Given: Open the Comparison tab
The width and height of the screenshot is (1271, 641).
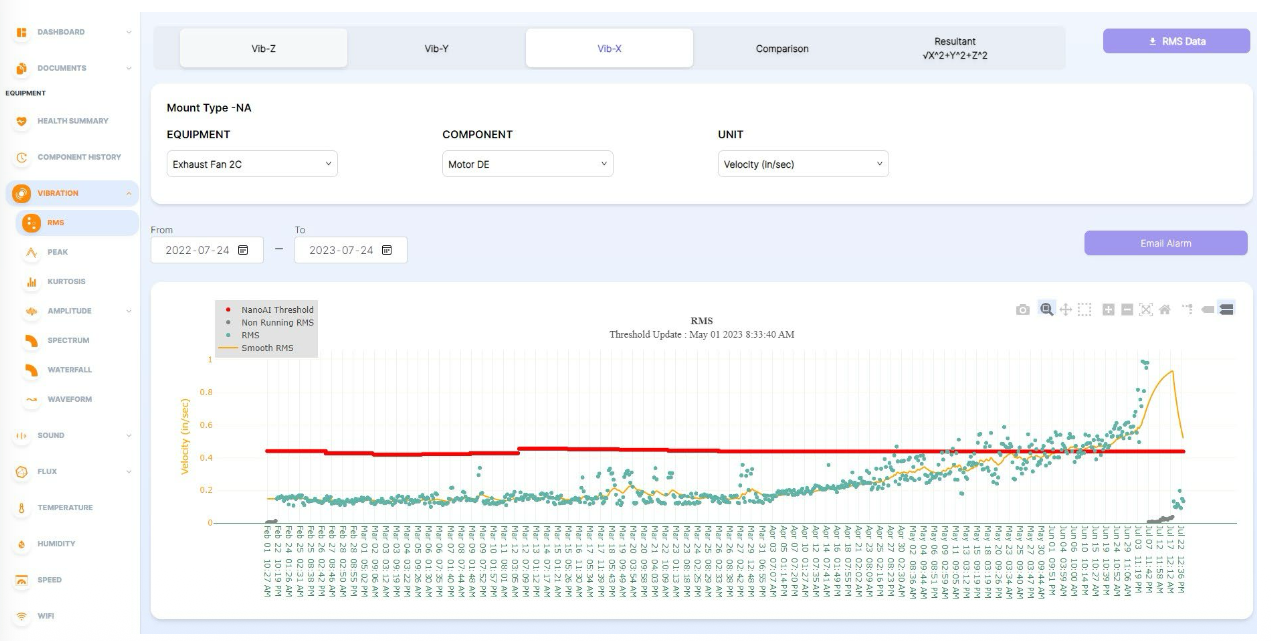Looking at the screenshot, I should point(782,48).
